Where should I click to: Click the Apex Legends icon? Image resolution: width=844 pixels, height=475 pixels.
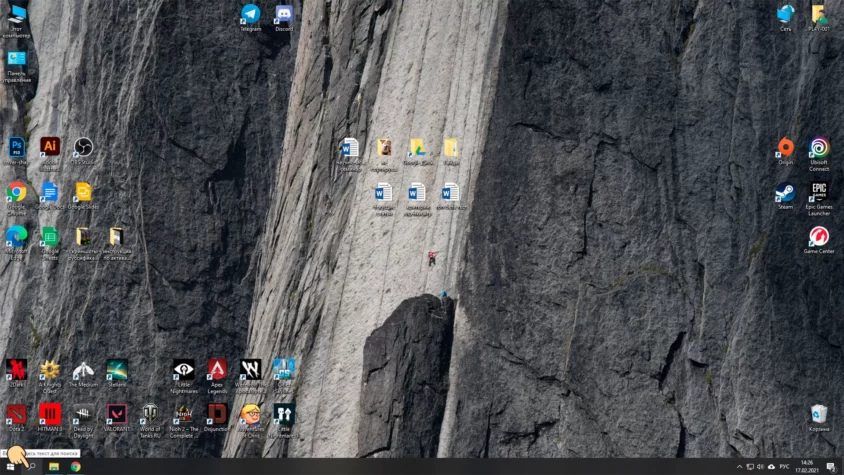217,370
